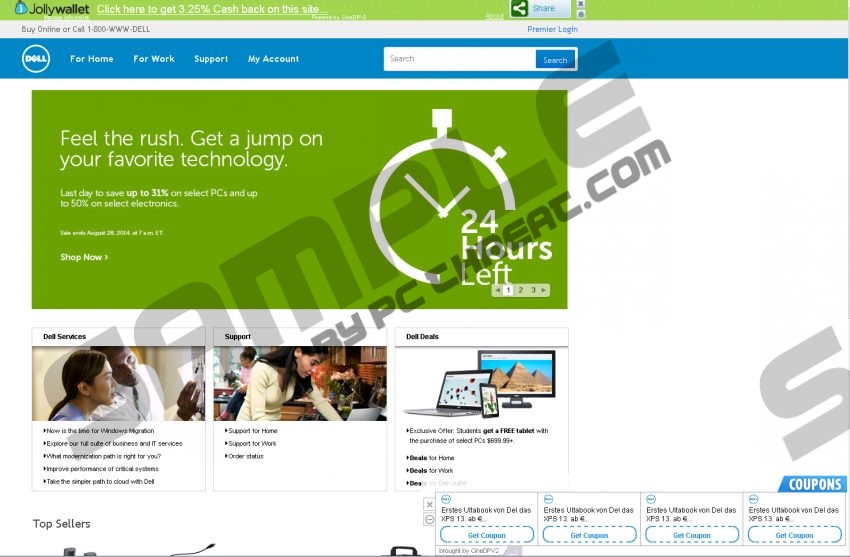Expand the COUPONS tab
The height and width of the screenshot is (557, 850).
tap(814, 484)
